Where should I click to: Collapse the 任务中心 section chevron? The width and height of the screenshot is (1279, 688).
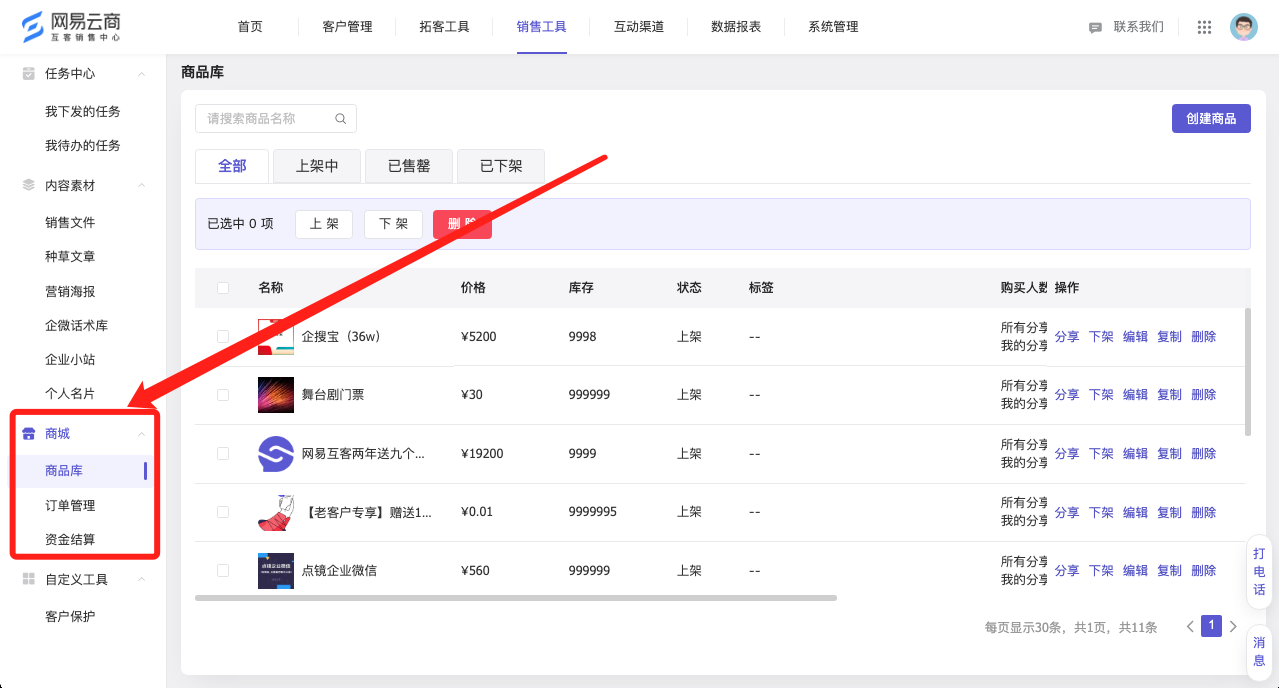point(142,74)
